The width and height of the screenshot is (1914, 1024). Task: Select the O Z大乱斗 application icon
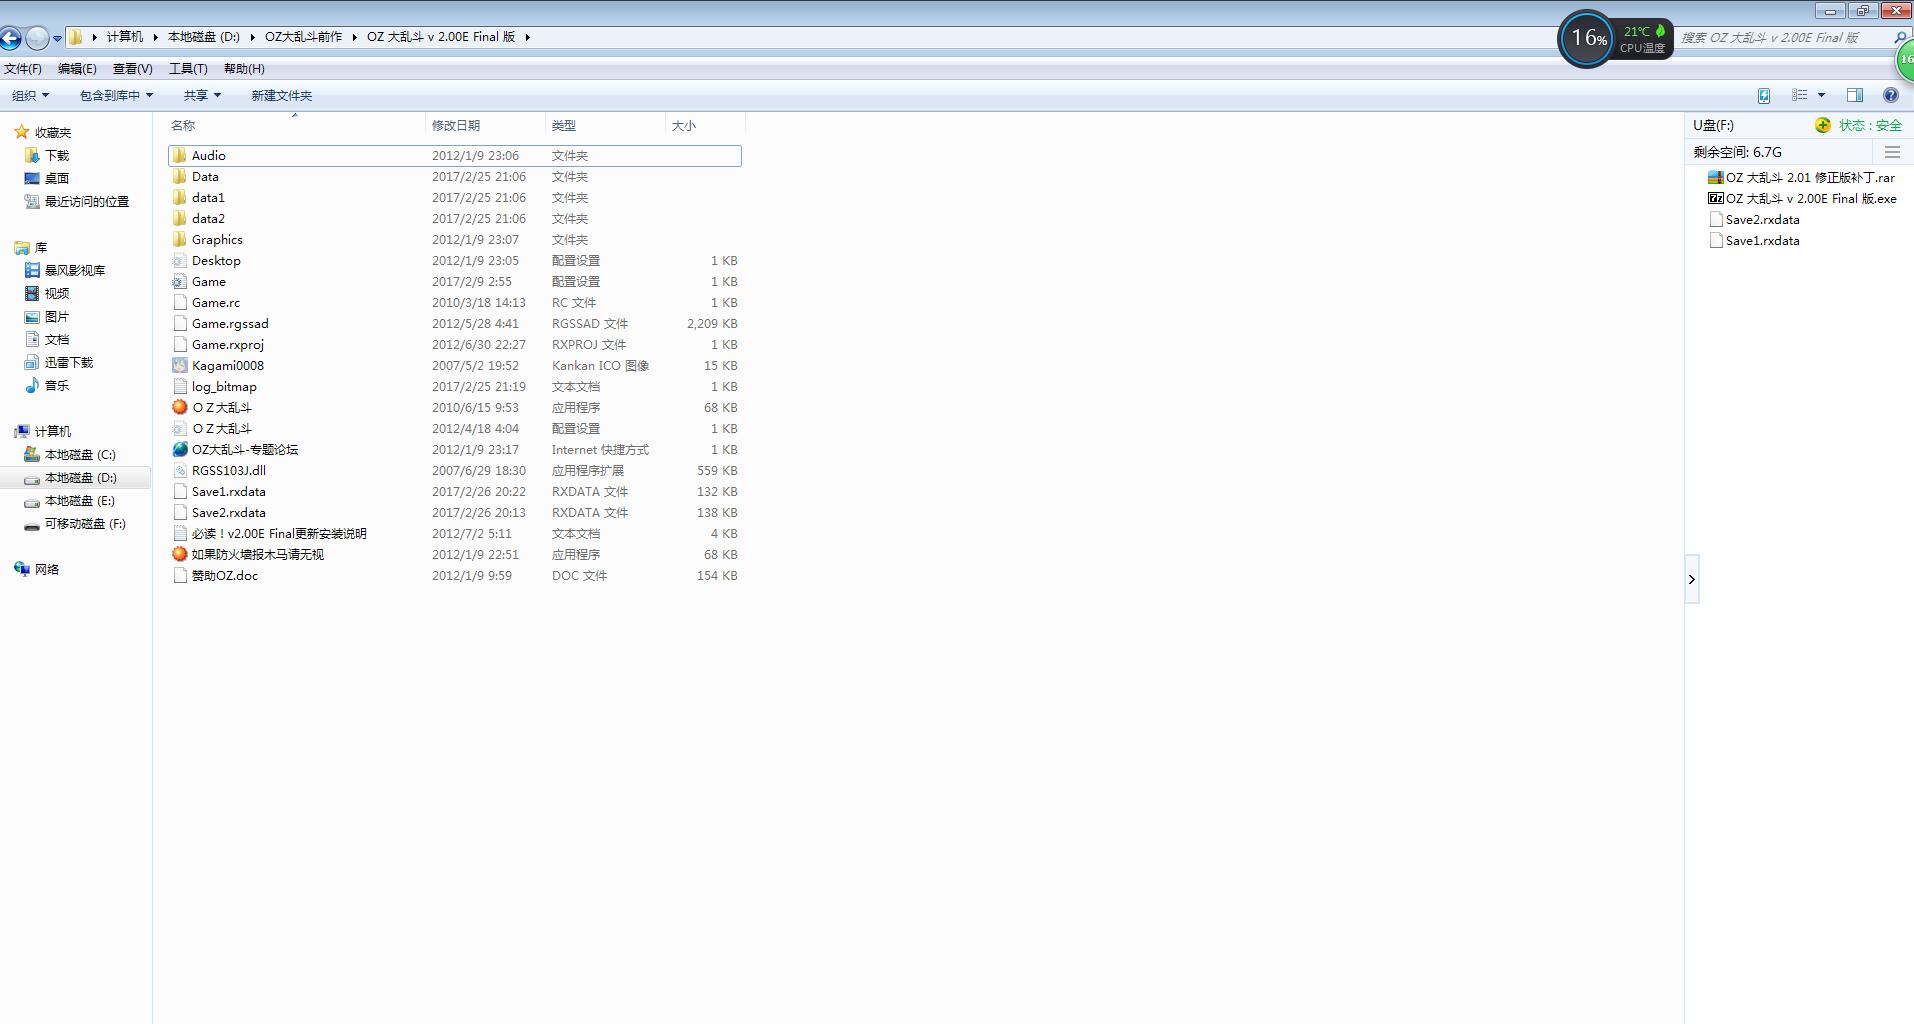tap(179, 407)
